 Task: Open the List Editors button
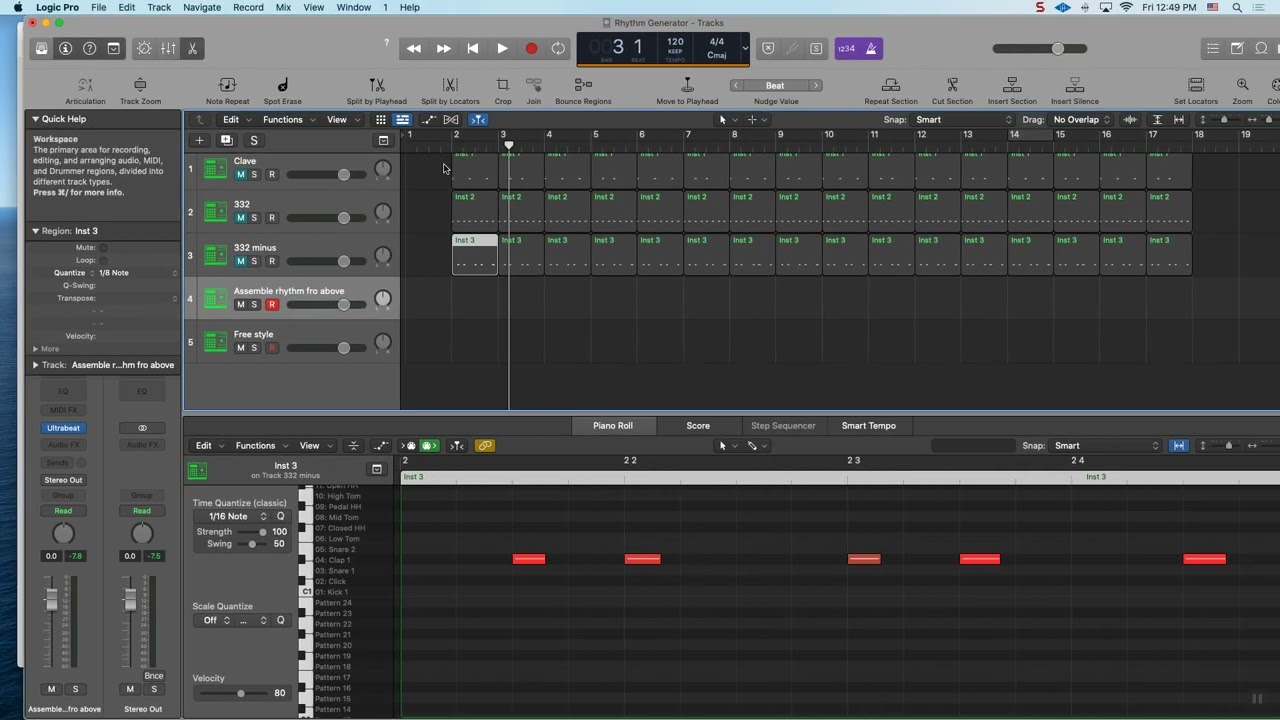[x=1212, y=48]
